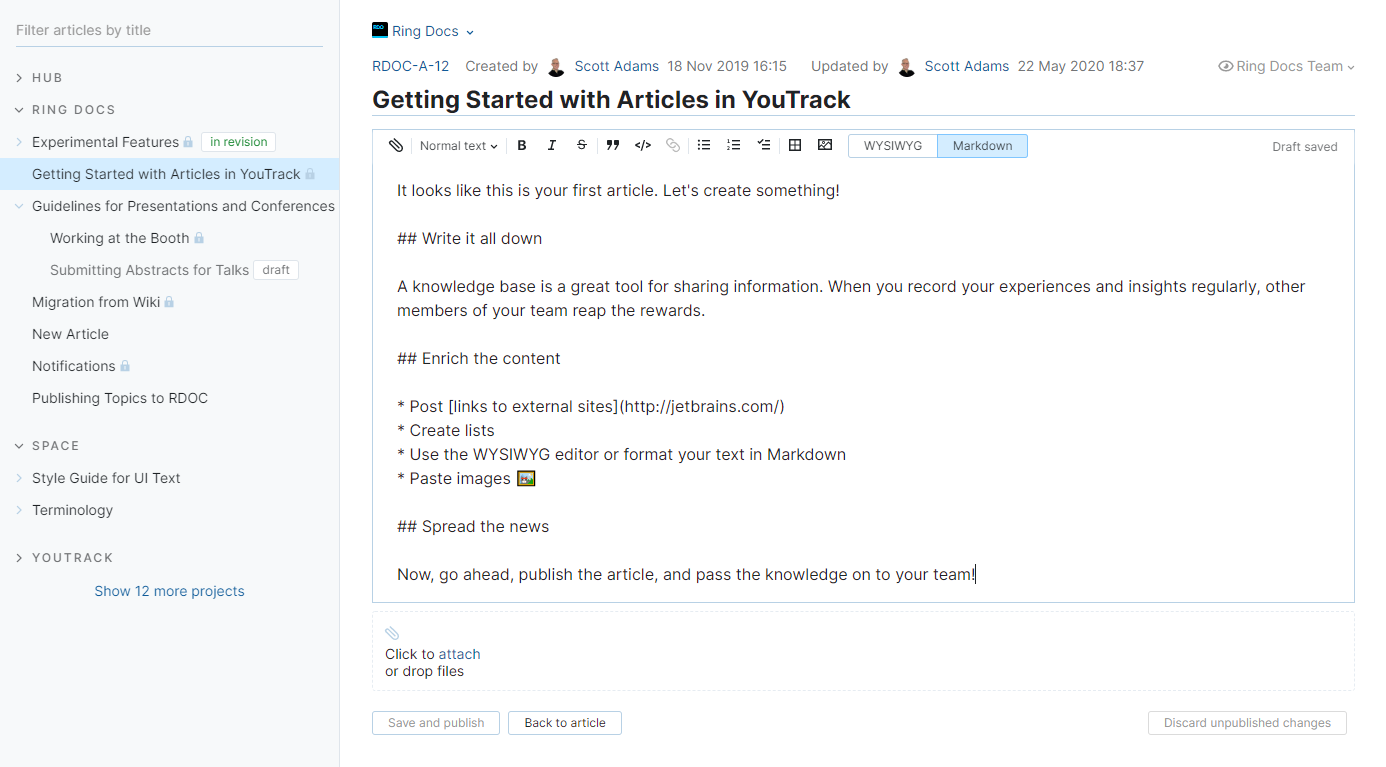Click updater Scott Adams avatar

click(x=906, y=67)
